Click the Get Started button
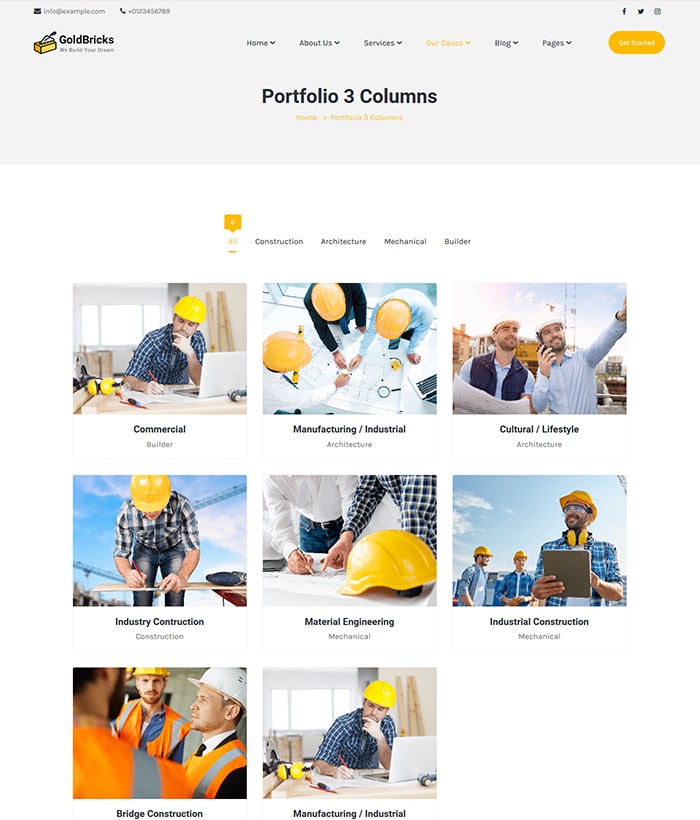The height and width of the screenshot is (820, 700). point(636,42)
